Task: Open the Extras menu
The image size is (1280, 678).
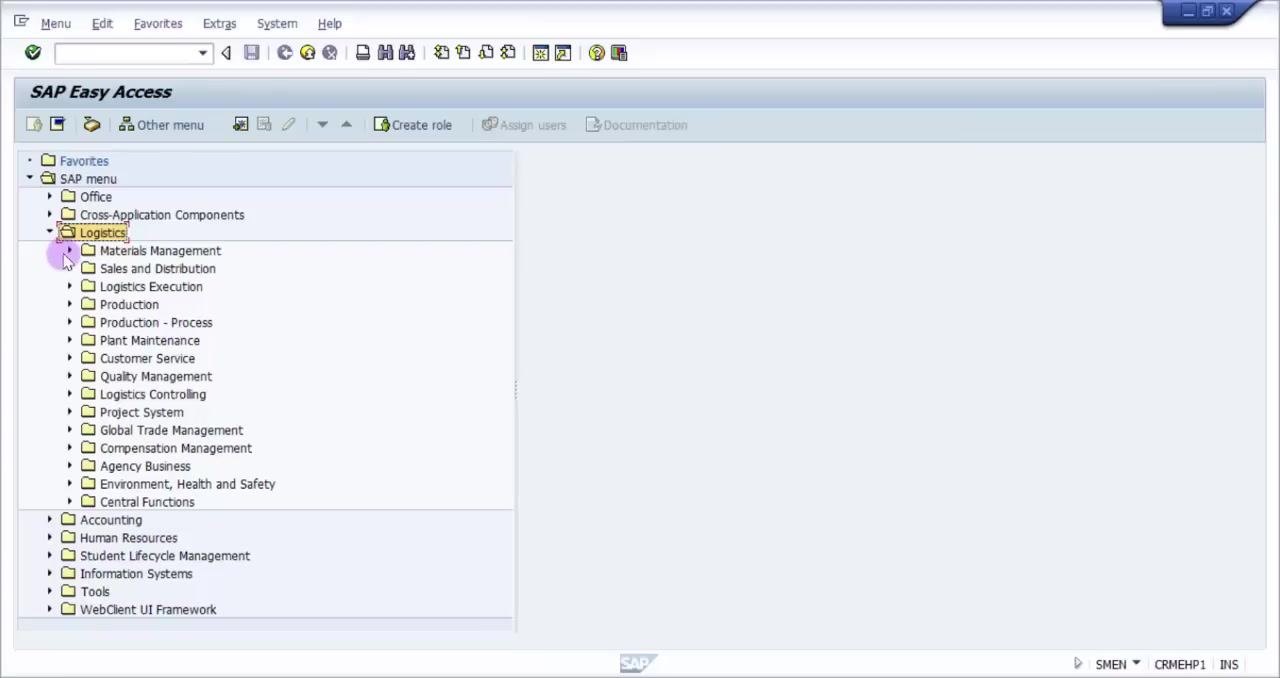Action: [219, 24]
